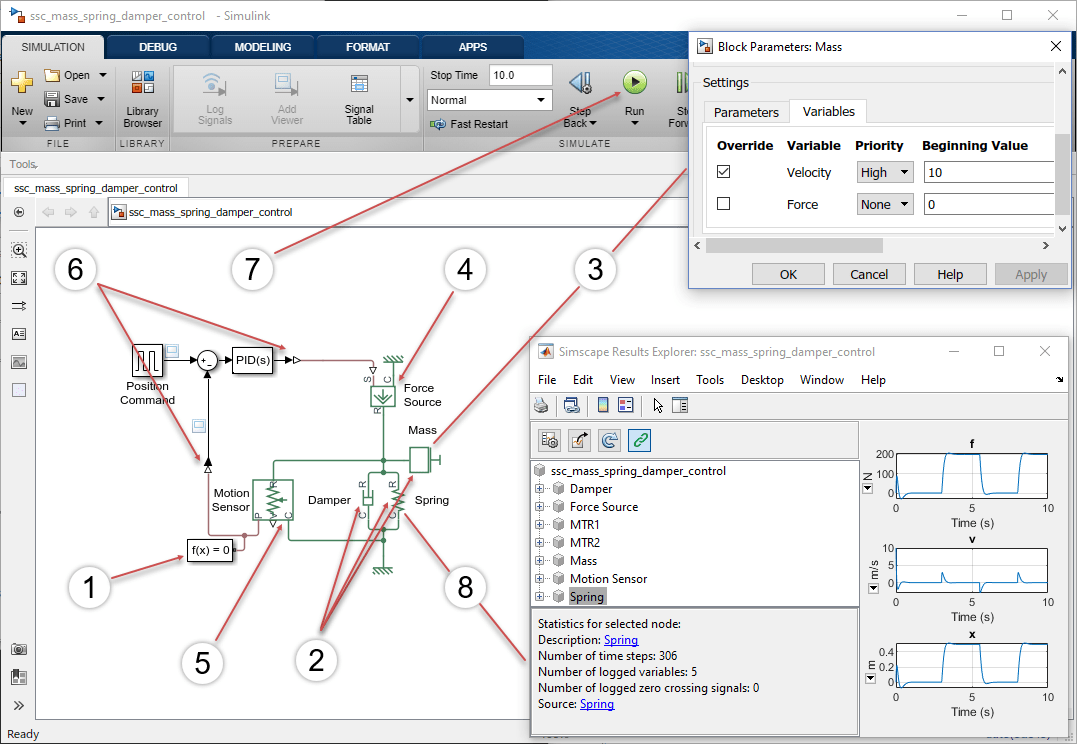The height and width of the screenshot is (744, 1077).
Task: Expand the Prepare gallery dropdown arrow
Action: 410,100
